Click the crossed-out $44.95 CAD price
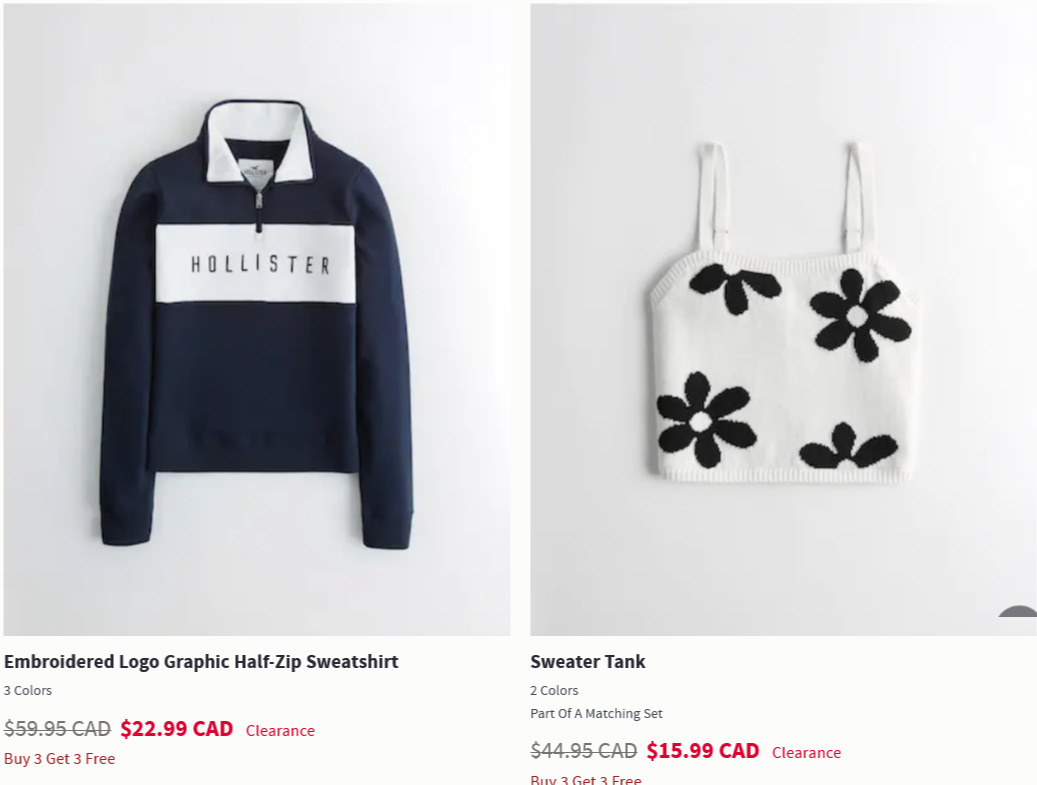 pyautogui.click(x=583, y=751)
